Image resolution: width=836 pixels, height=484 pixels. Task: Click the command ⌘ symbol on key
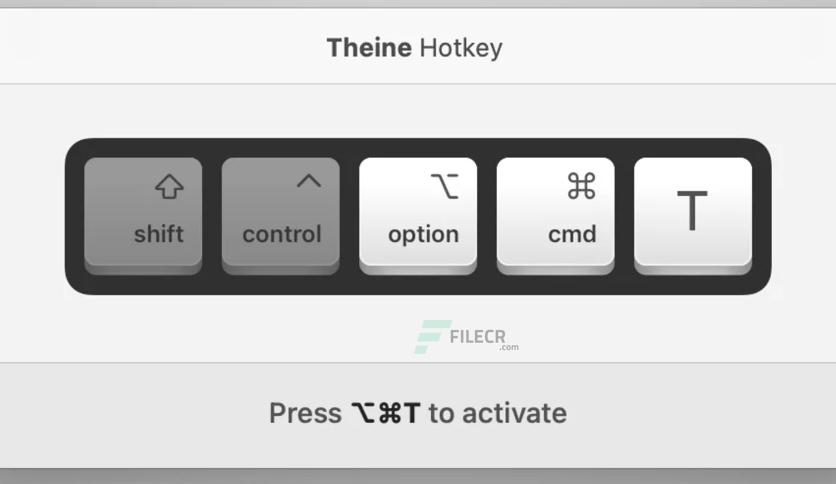click(582, 186)
